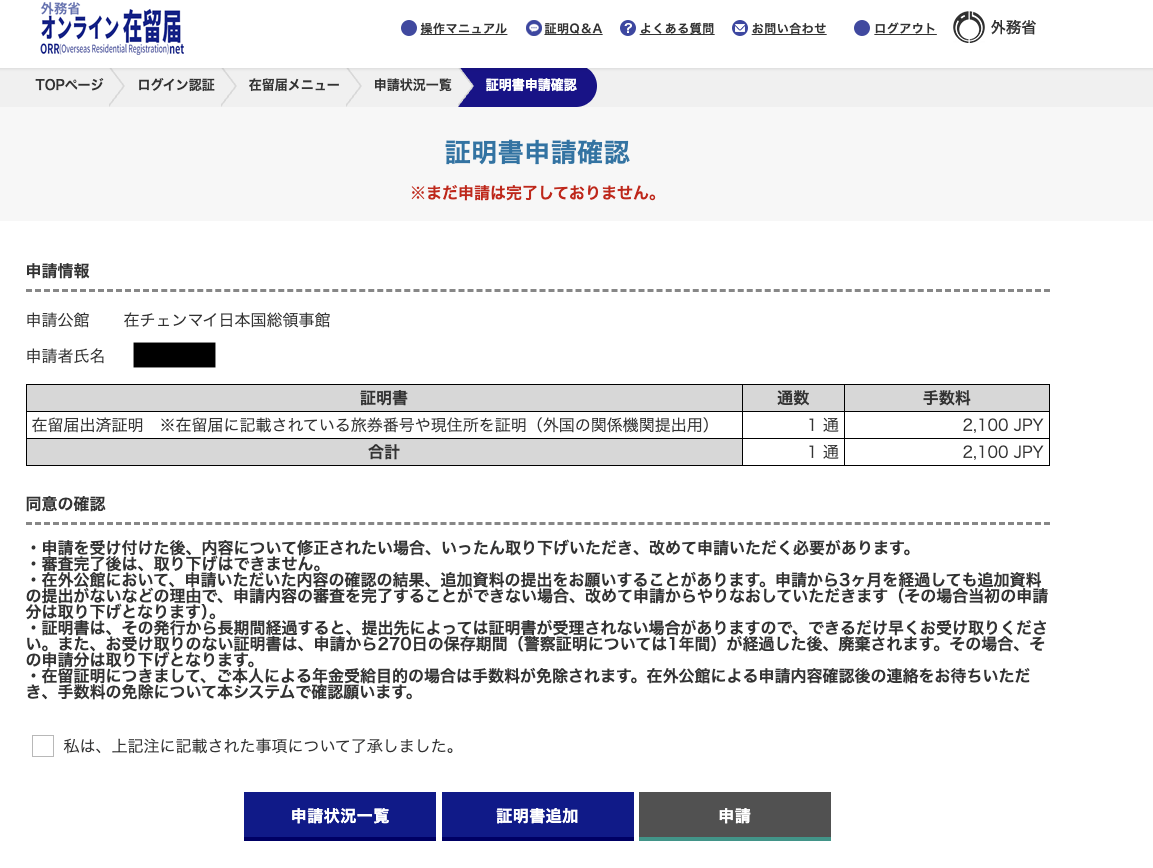The height and width of the screenshot is (868, 1153).
Task: Go to 申請状況一覧 breadcrumb step
Action: [413, 85]
